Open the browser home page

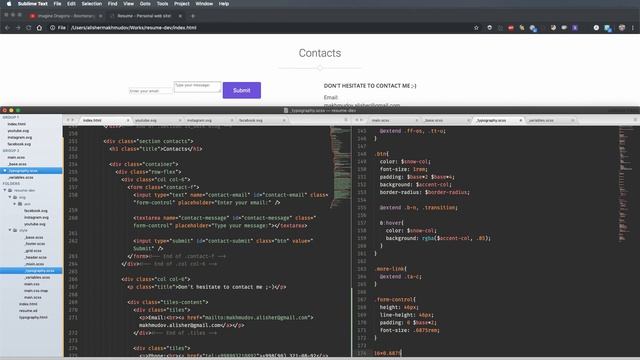(x=39, y=28)
